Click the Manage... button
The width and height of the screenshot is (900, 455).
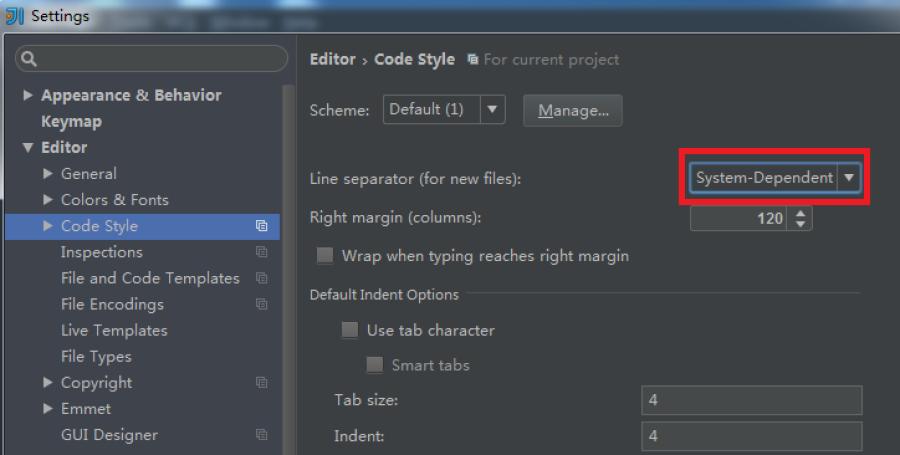573,110
